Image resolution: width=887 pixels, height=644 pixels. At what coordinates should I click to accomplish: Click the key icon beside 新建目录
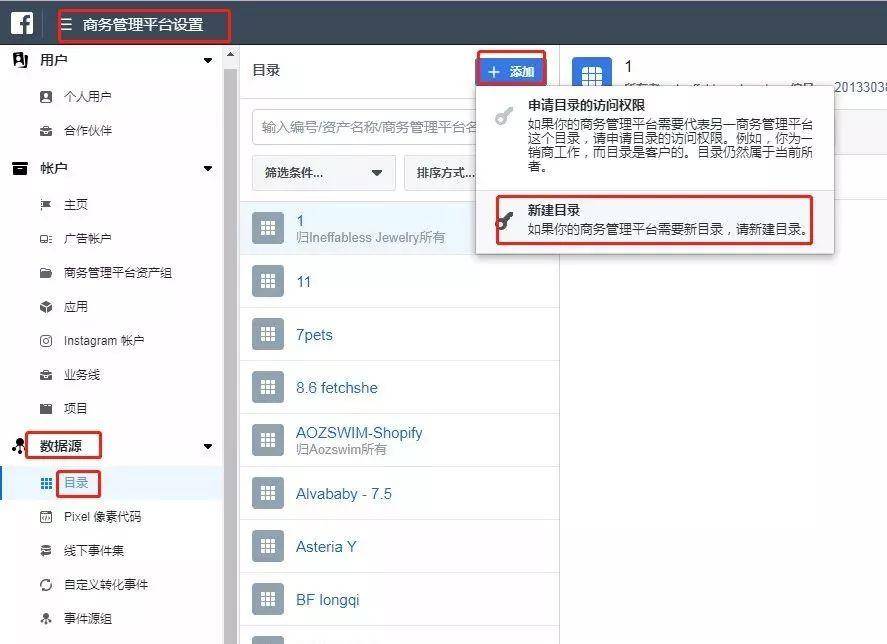tap(503, 220)
